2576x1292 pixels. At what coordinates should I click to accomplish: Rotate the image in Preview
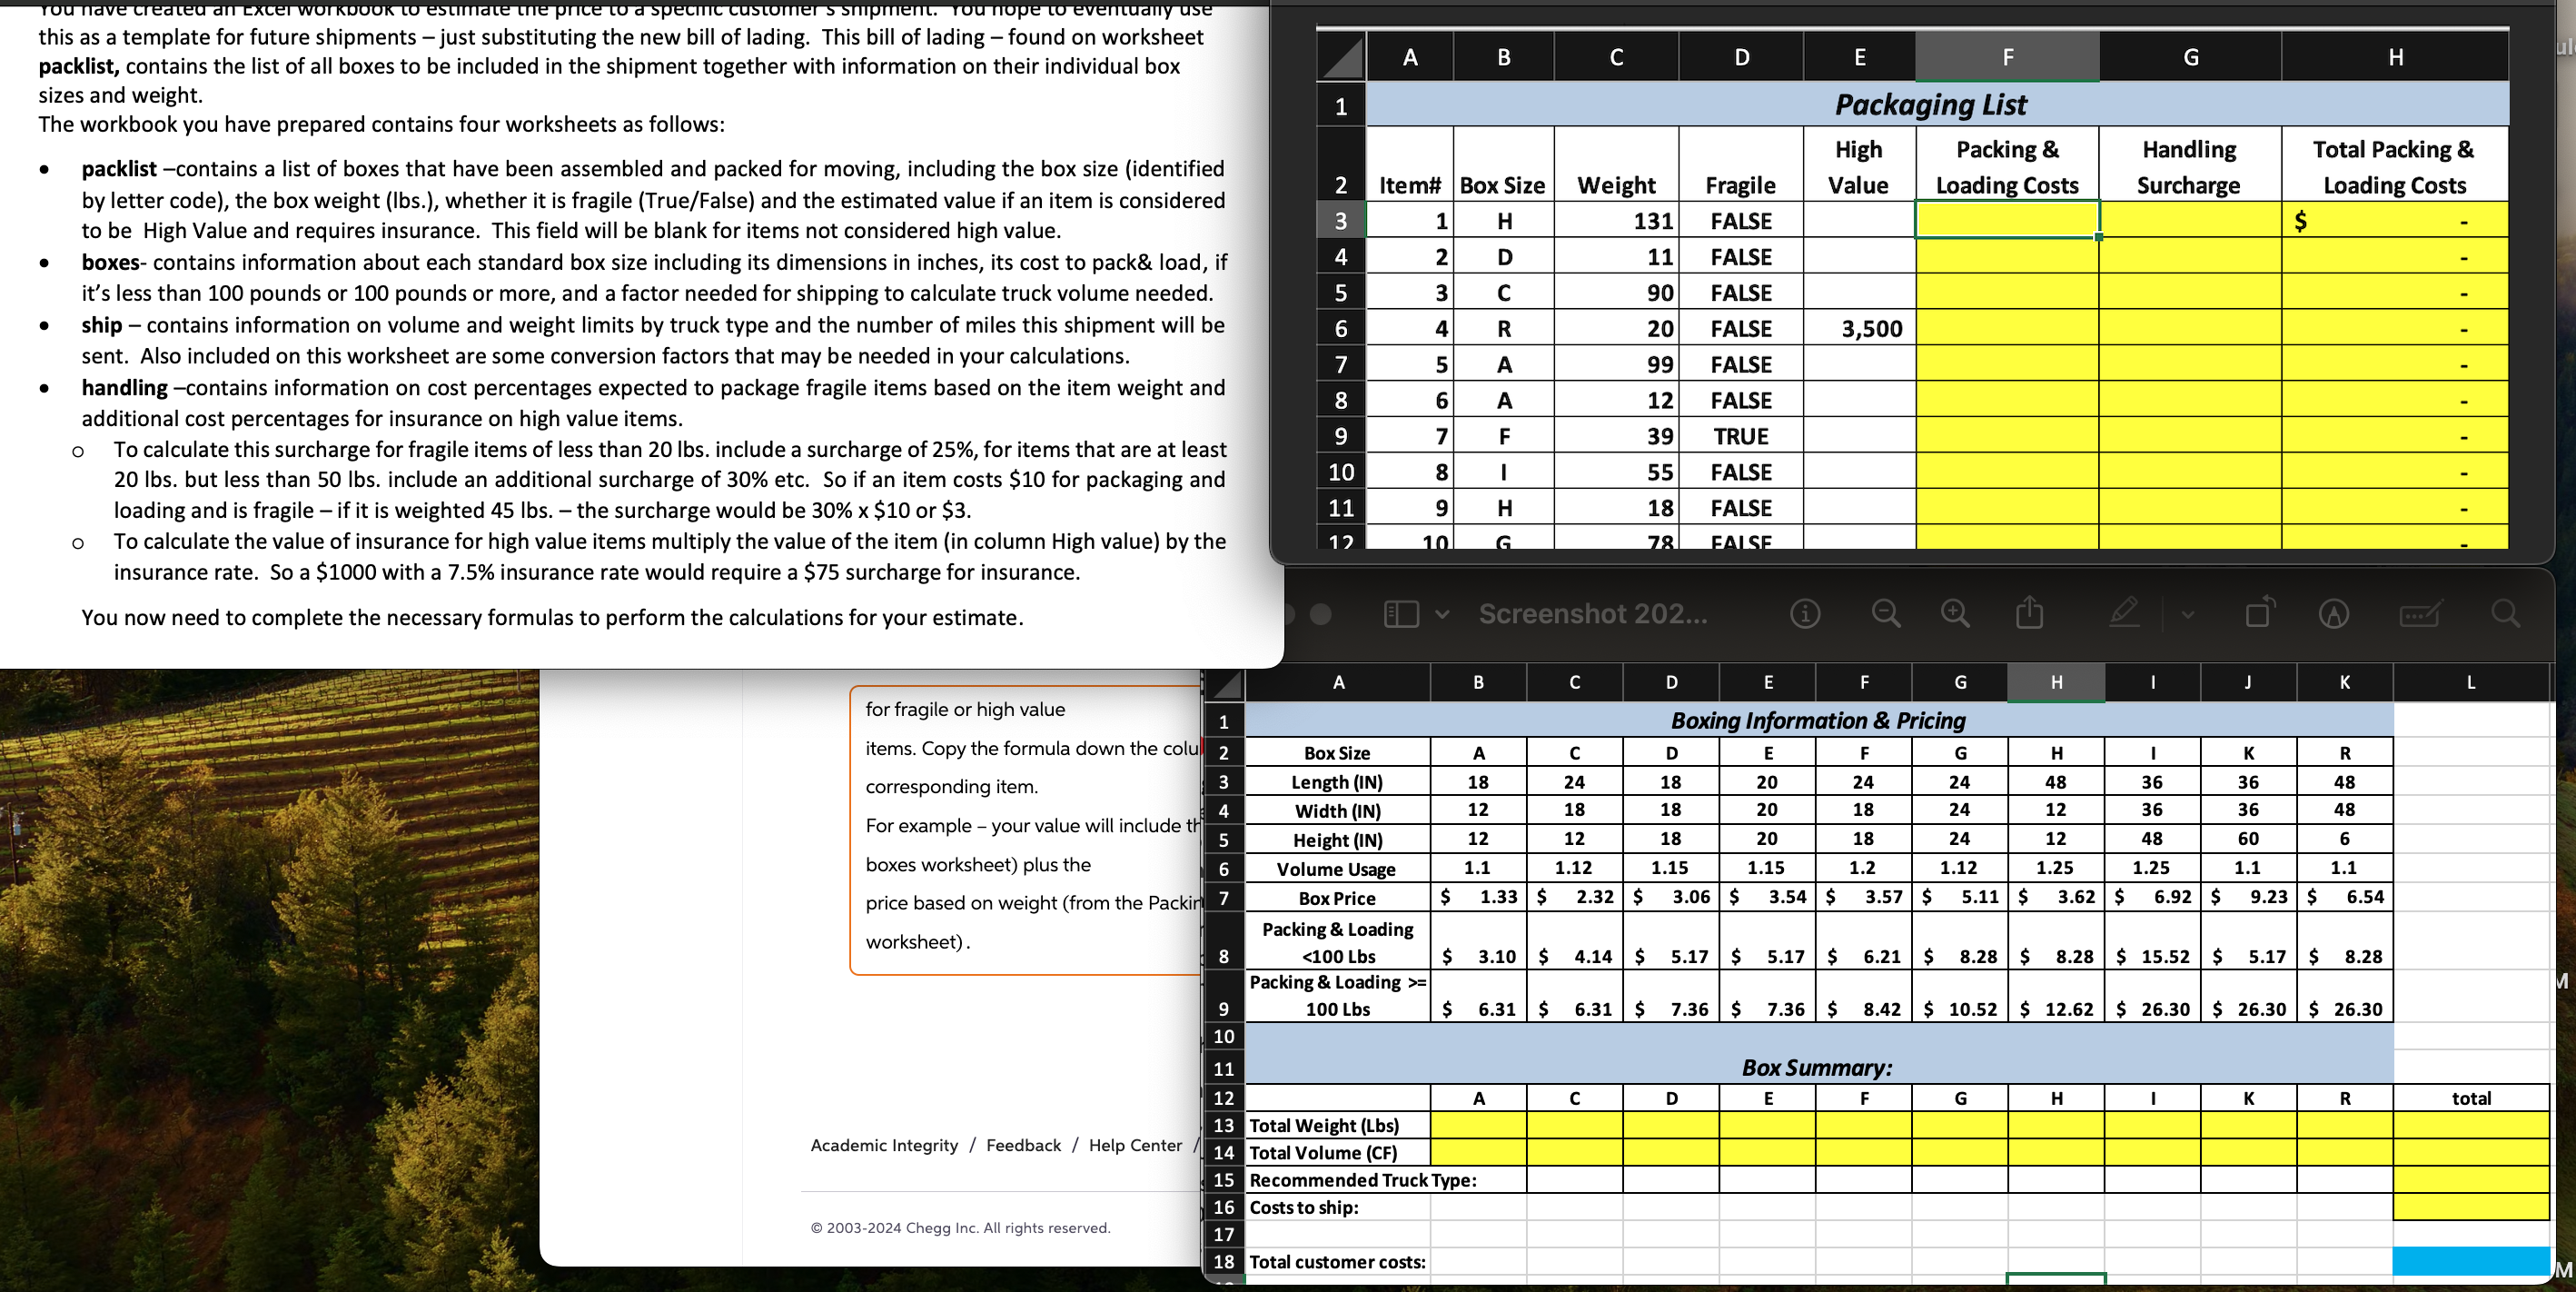2259,613
